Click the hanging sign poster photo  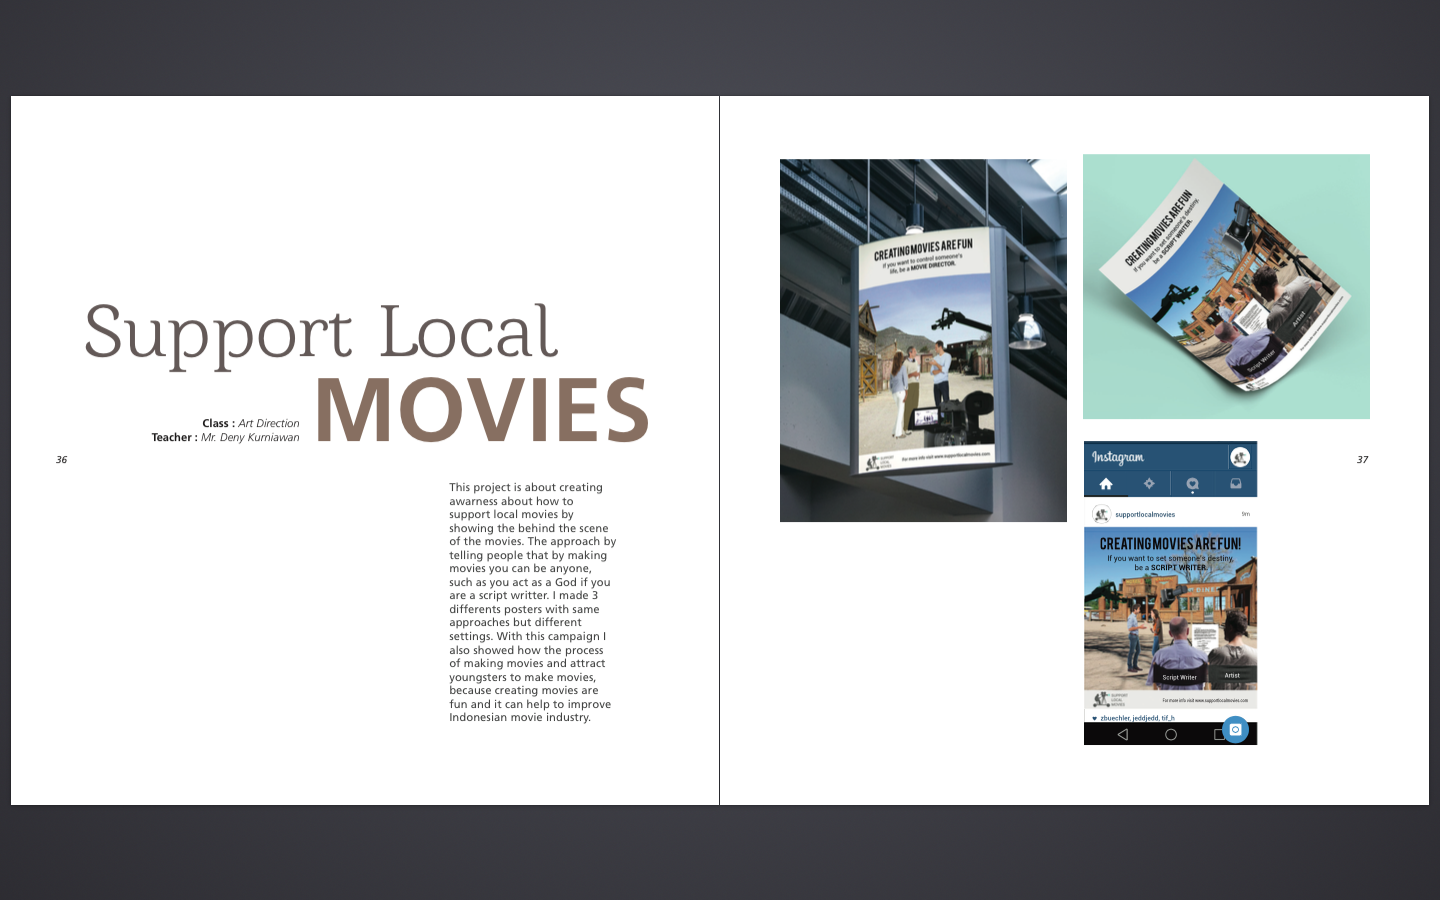tap(923, 340)
